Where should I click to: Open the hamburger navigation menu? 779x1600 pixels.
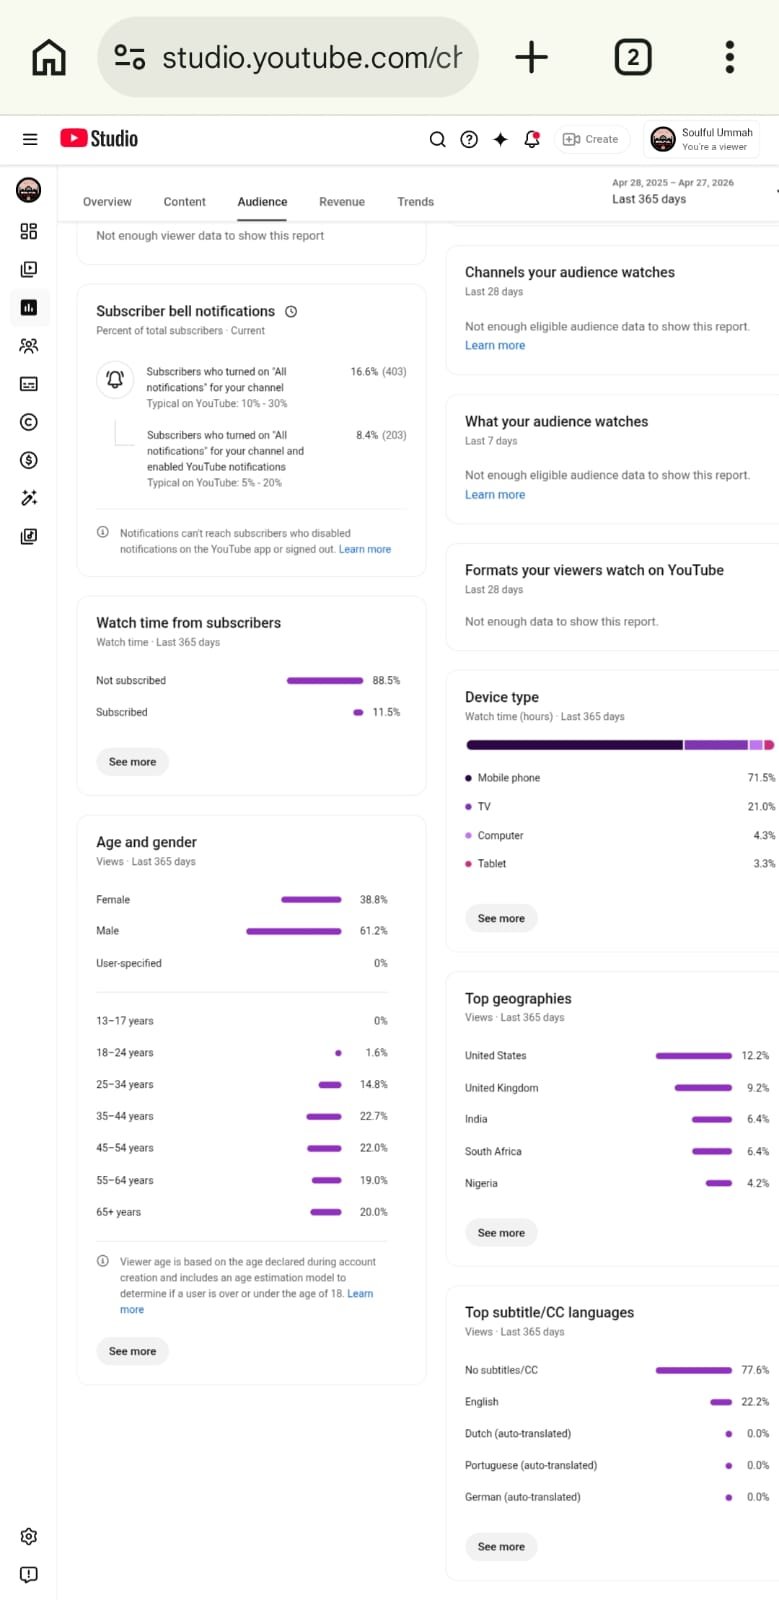[30, 139]
